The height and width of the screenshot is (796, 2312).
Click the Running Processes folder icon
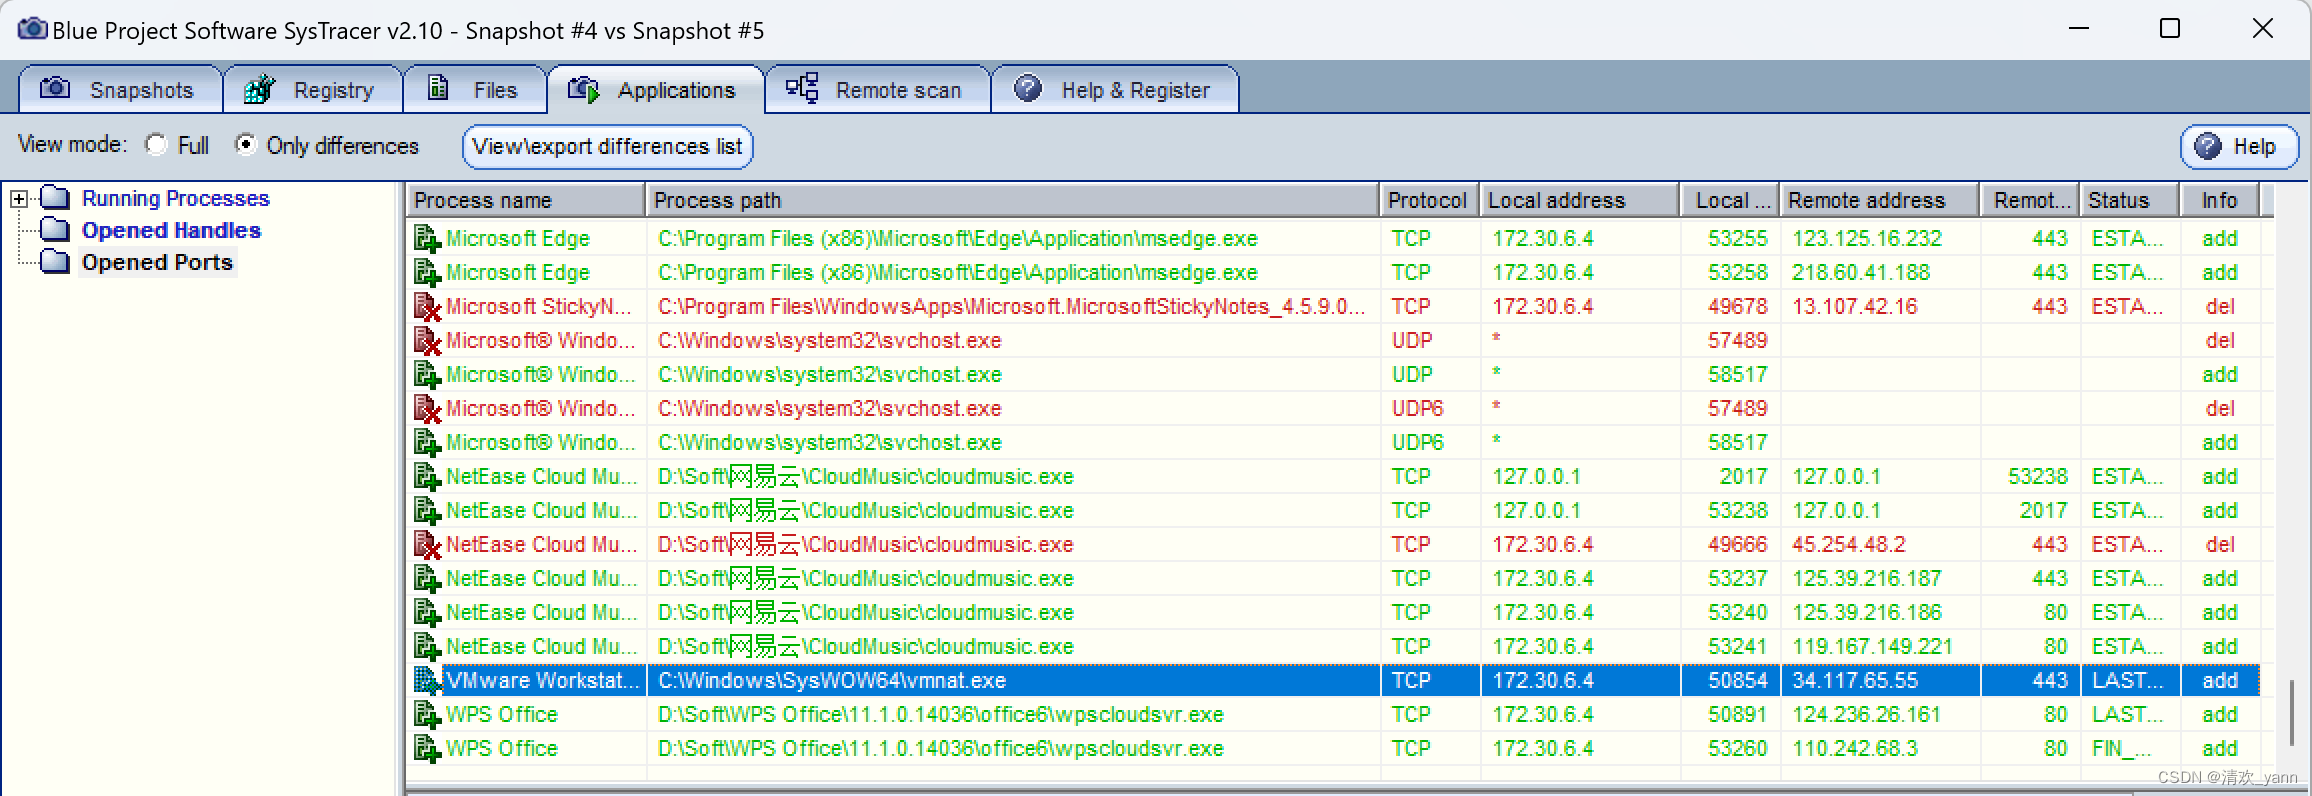(x=55, y=198)
